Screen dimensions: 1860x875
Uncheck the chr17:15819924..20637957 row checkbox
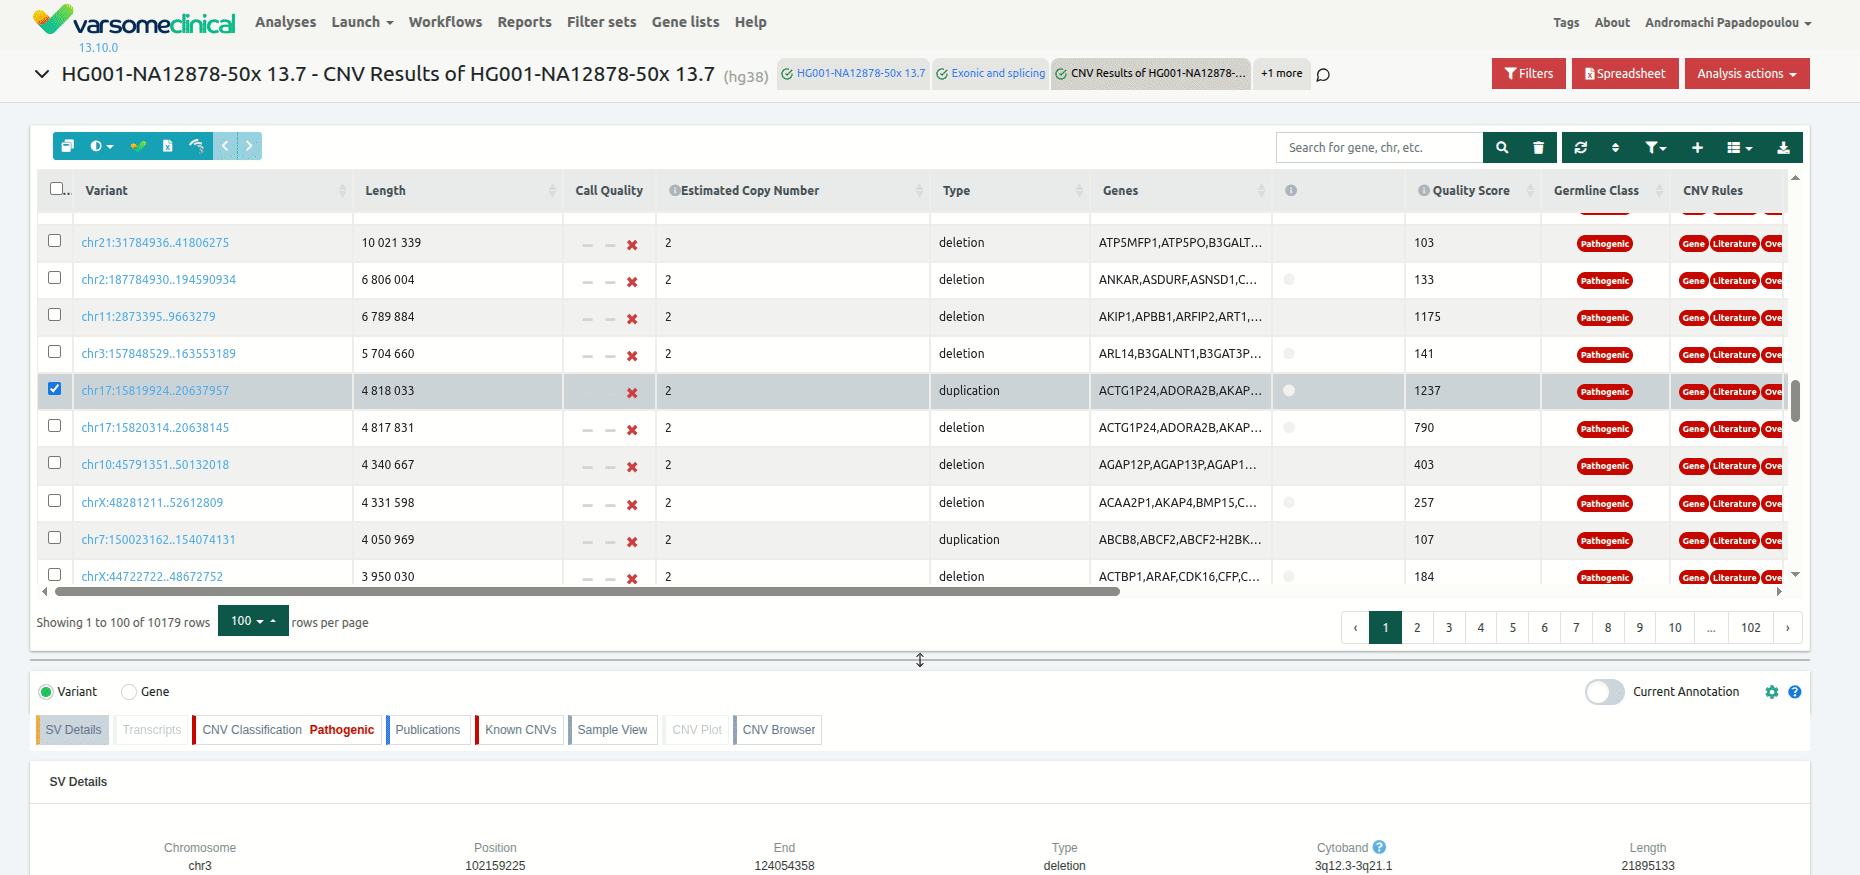(x=55, y=389)
